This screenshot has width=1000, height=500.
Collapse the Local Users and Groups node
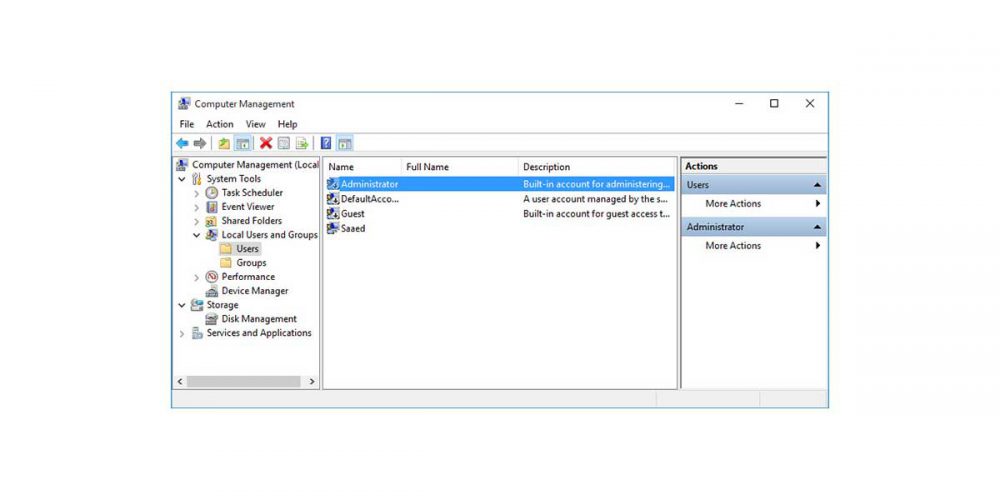tap(197, 235)
